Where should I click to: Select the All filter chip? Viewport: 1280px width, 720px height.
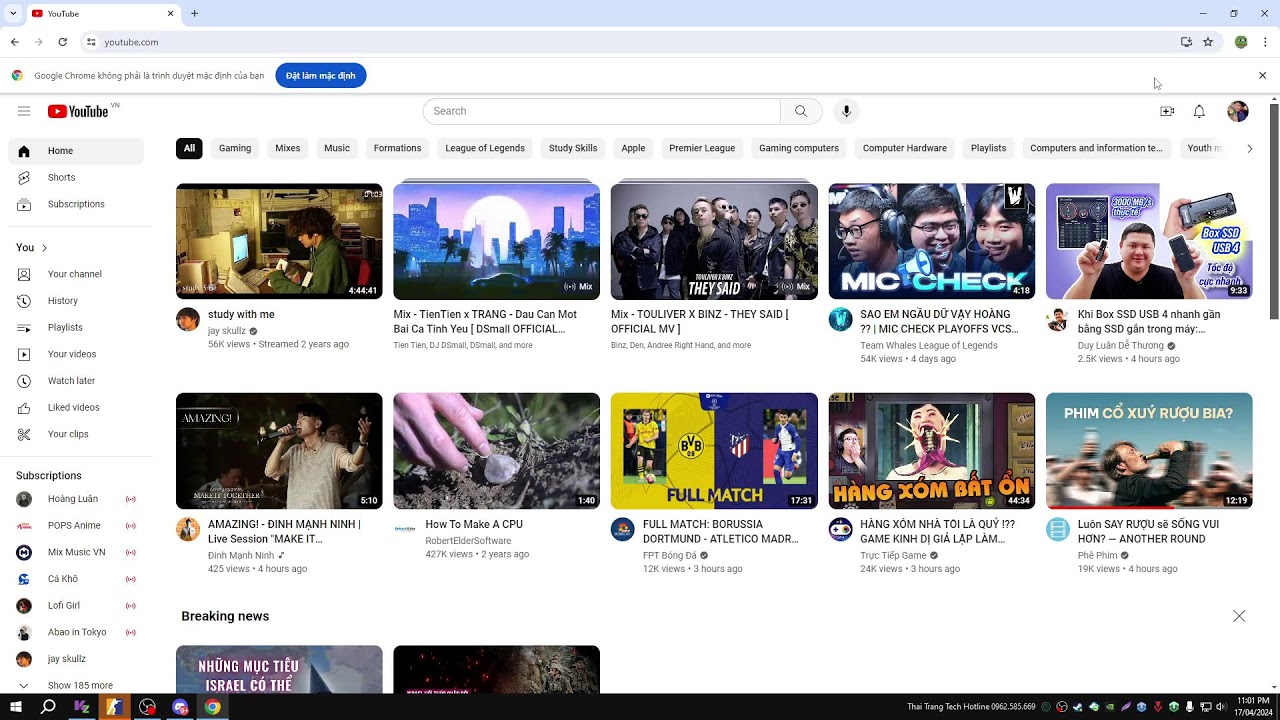189,148
